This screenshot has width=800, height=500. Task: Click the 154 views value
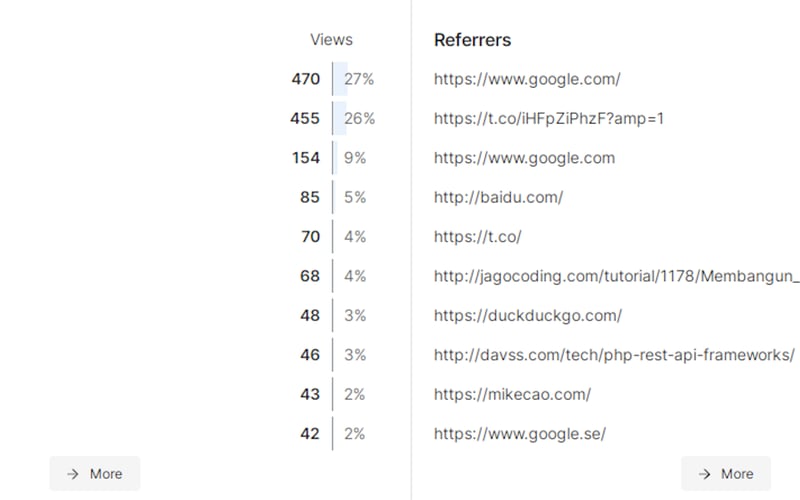click(x=306, y=158)
